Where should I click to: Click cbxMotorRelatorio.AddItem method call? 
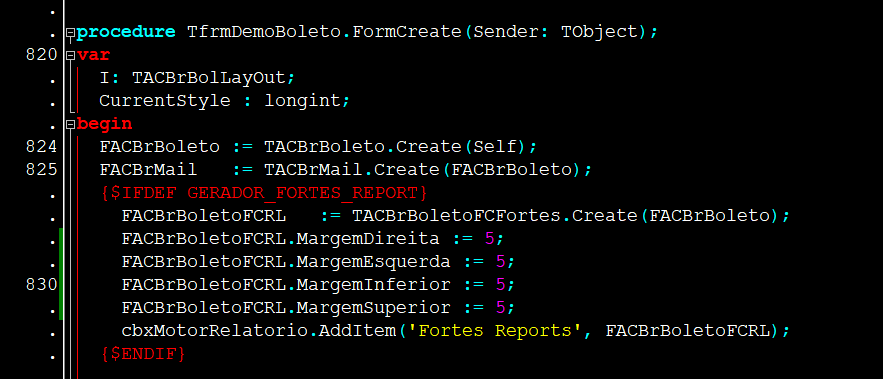pos(259,331)
